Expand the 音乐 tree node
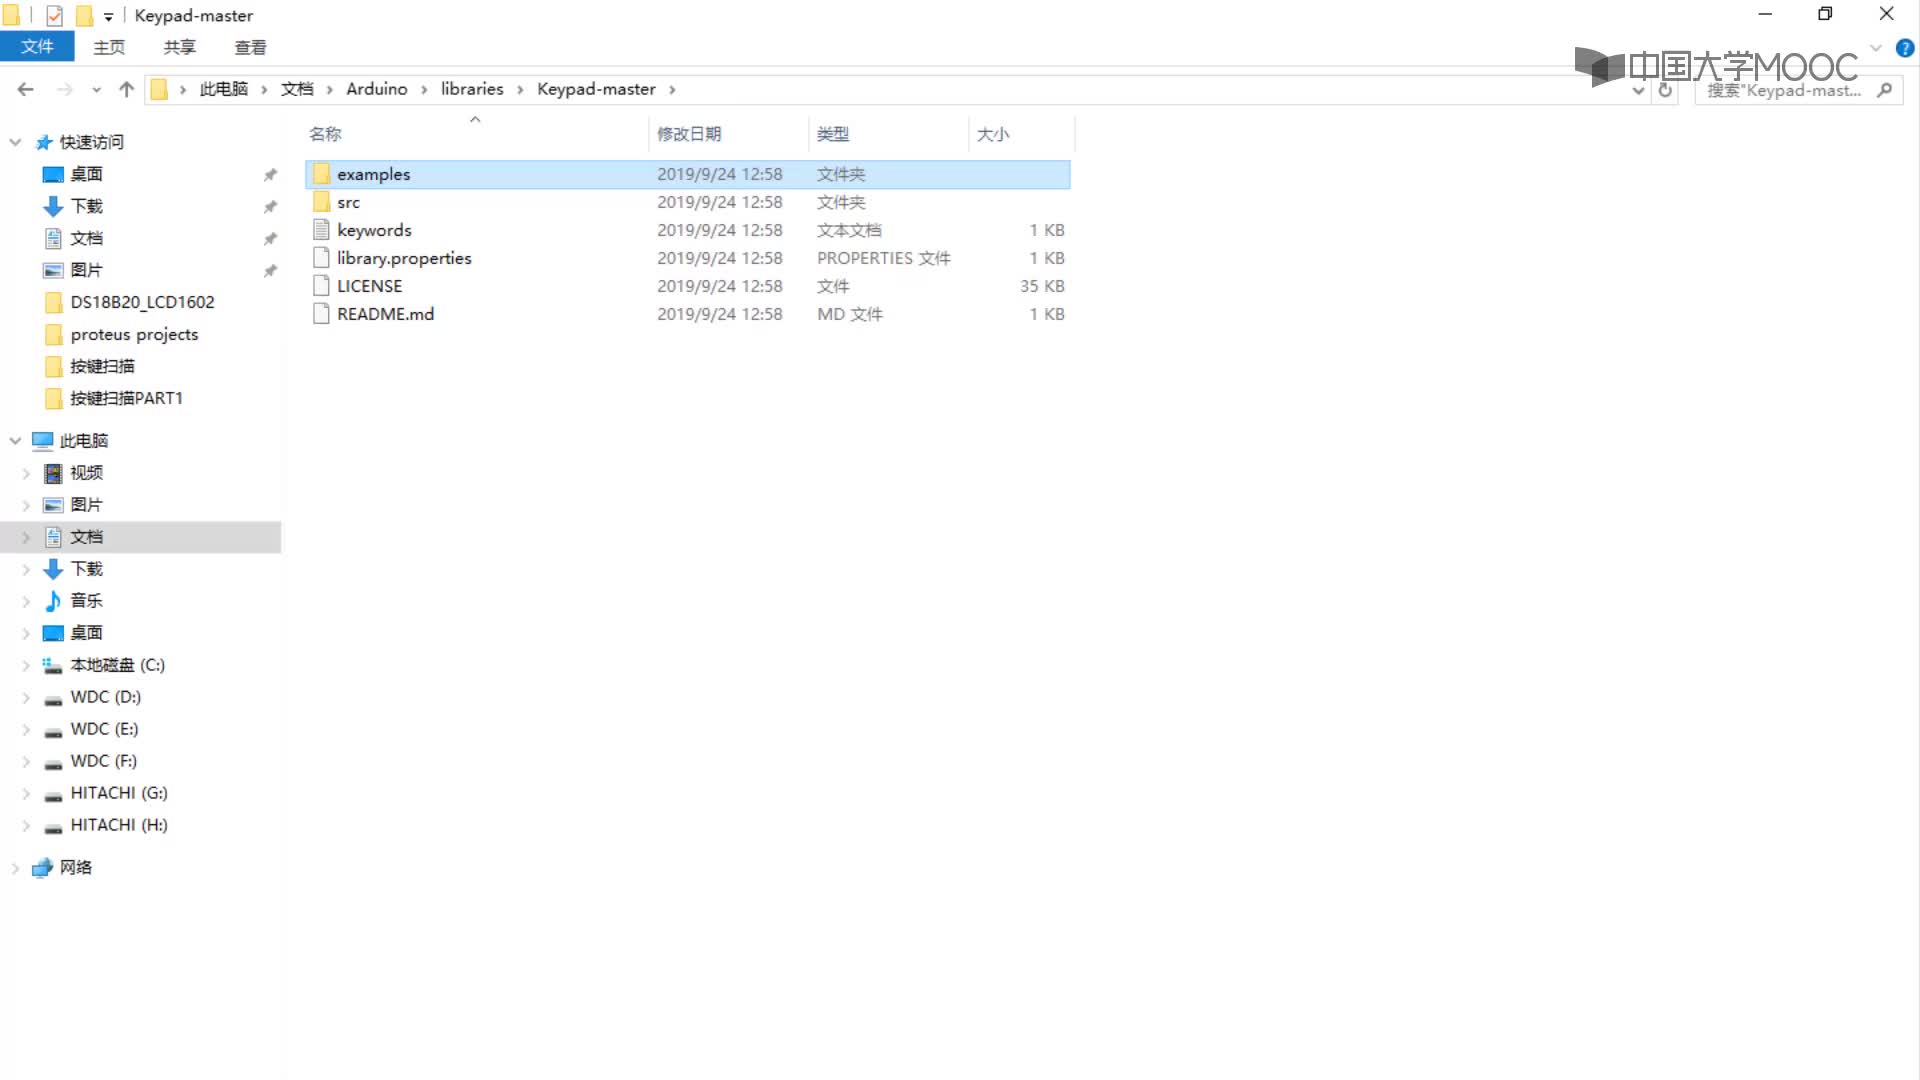Screen dimensions: 1920x1080 (27, 601)
